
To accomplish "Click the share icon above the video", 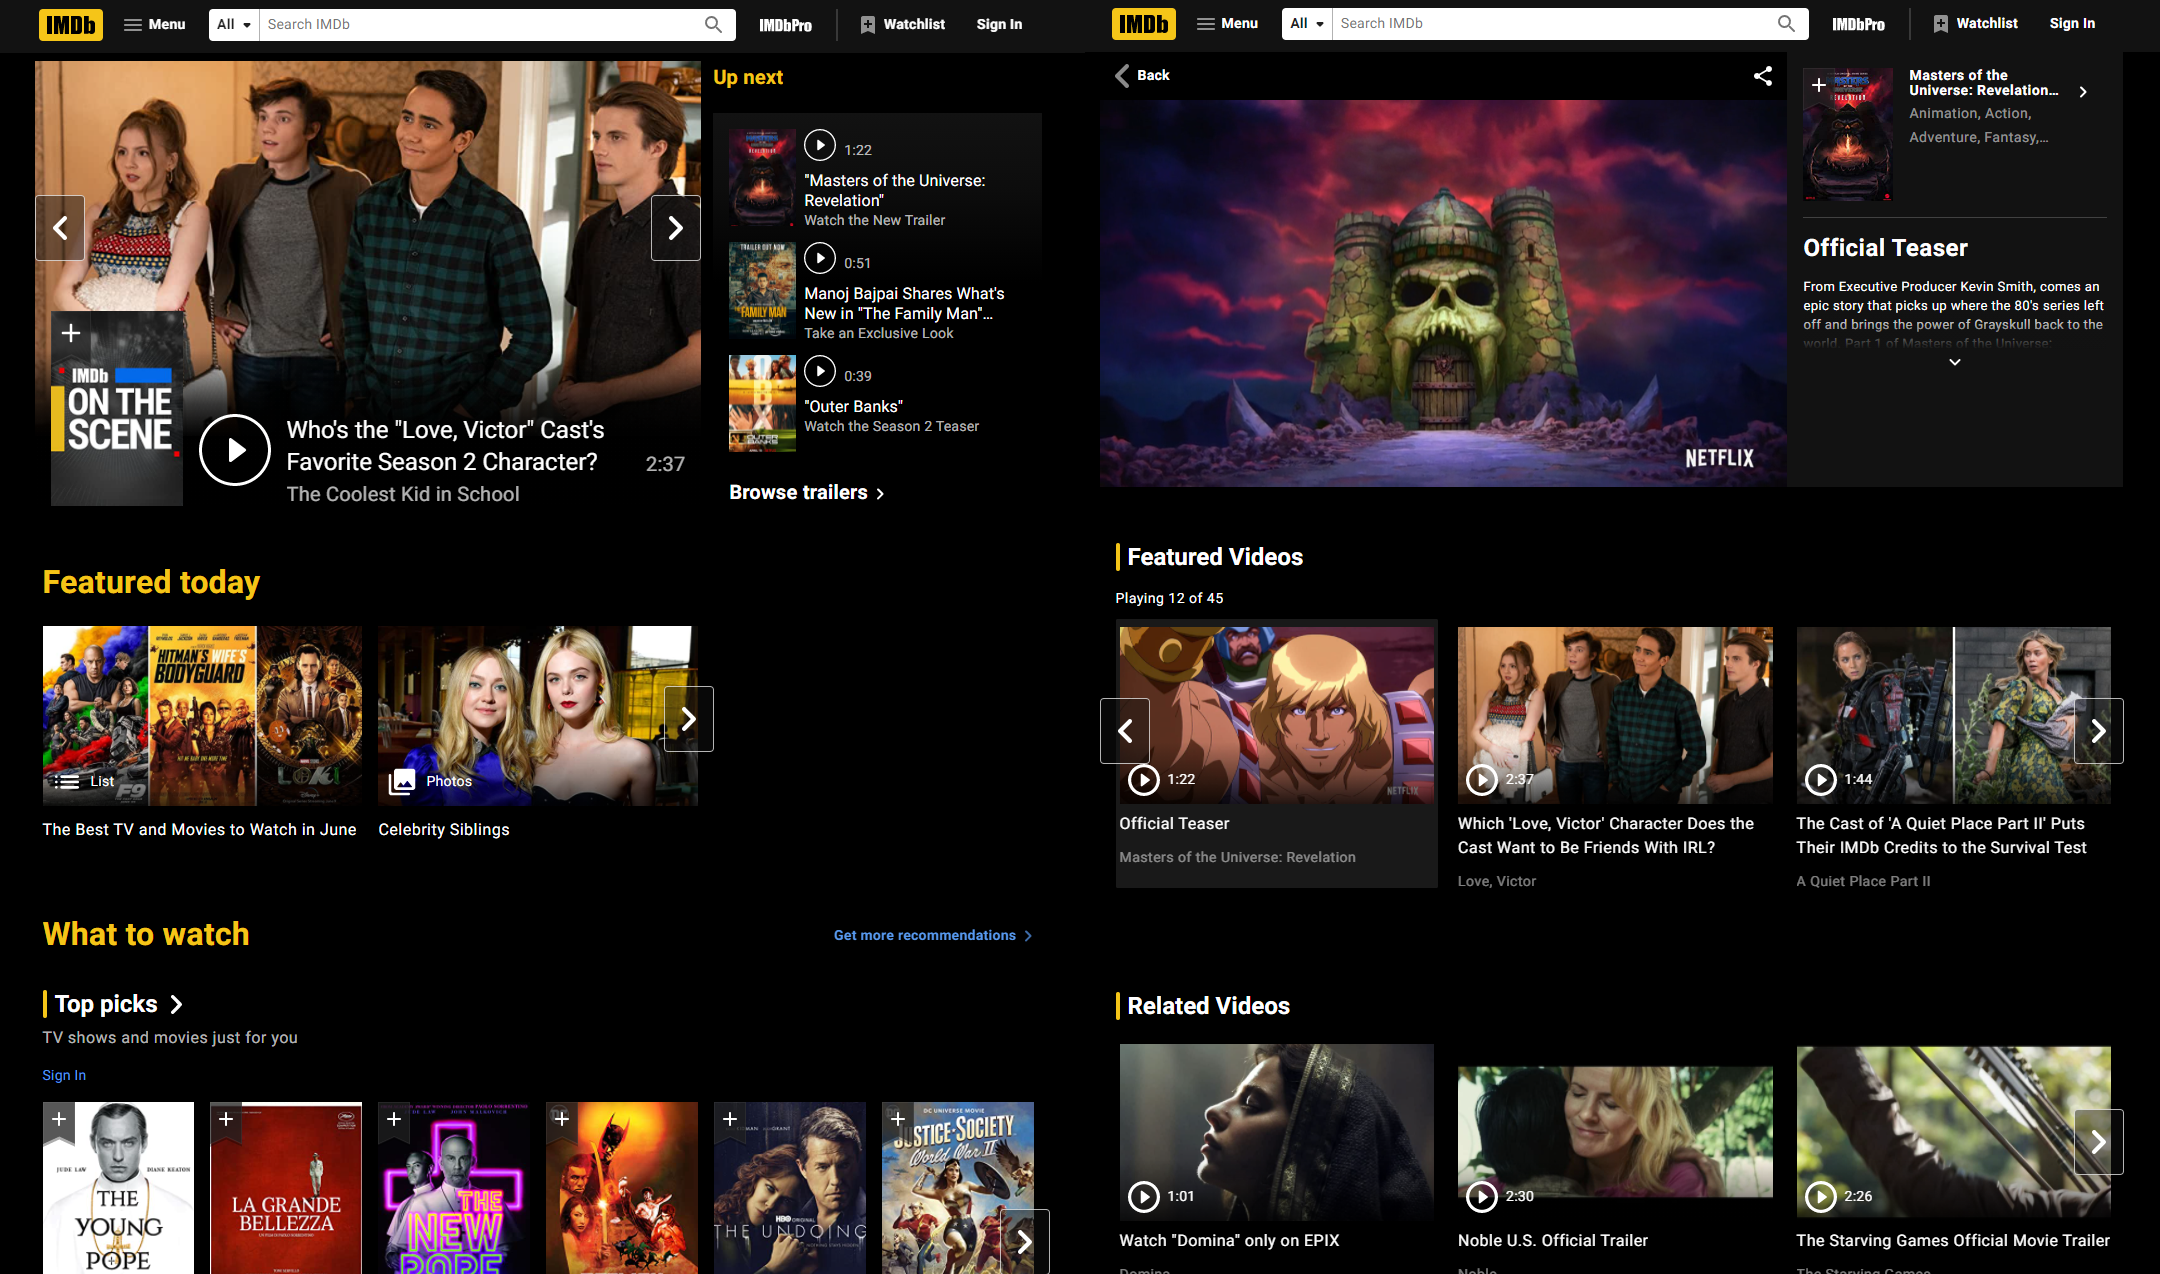I will point(1762,76).
